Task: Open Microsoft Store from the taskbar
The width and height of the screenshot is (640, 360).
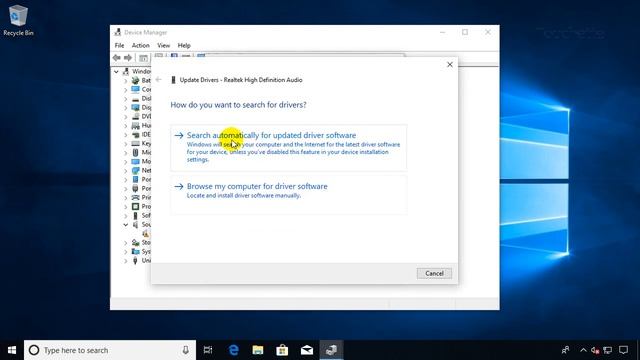Action: click(x=282, y=350)
